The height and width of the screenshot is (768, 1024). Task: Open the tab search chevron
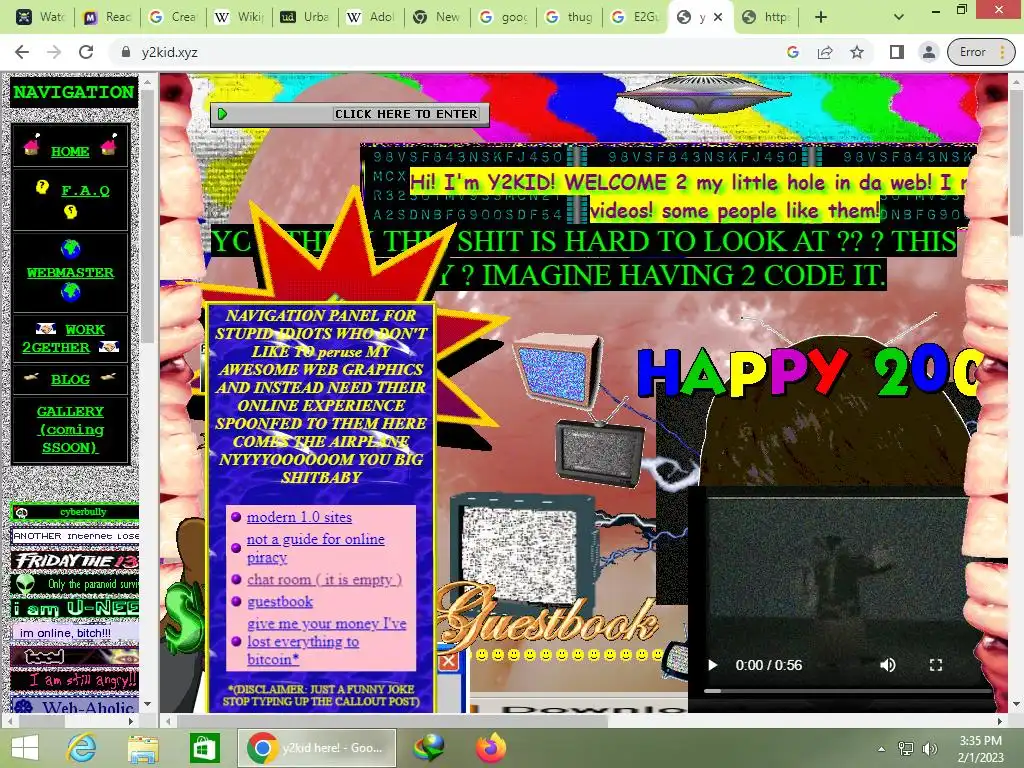[899, 17]
